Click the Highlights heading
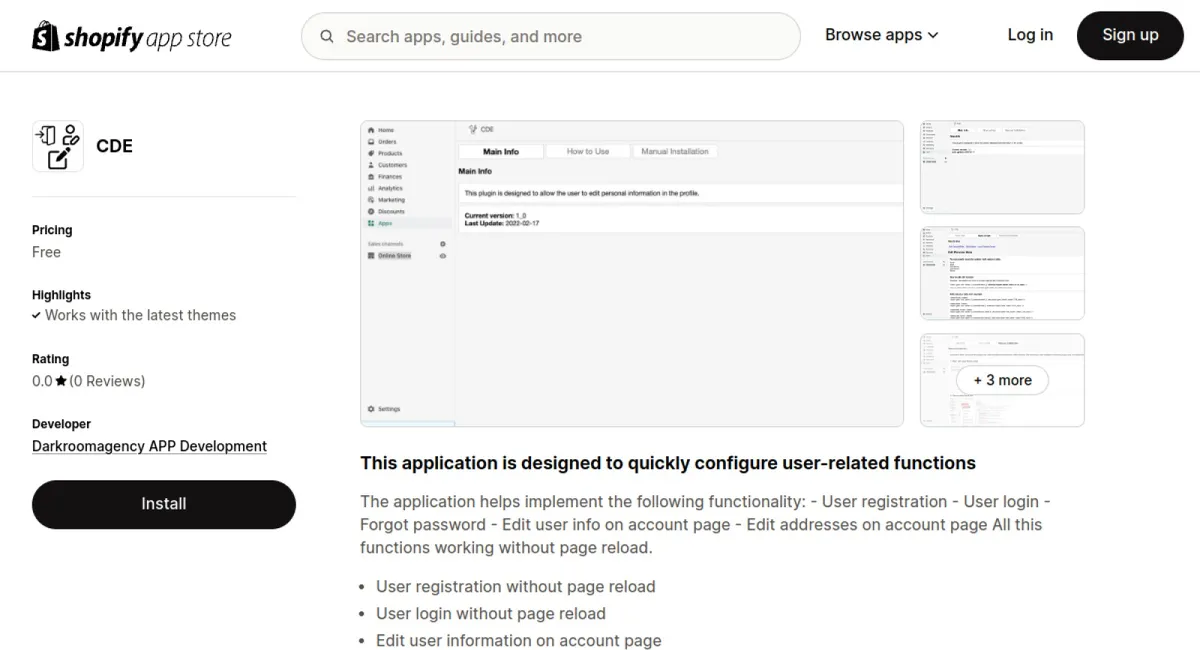The image size is (1200, 650). click(x=61, y=295)
